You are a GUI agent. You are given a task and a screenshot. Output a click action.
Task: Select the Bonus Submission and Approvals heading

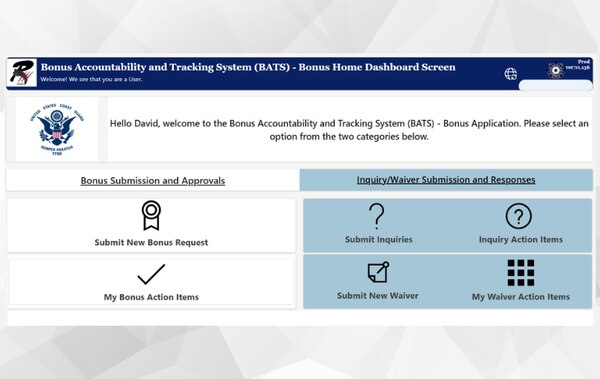(x=153, y=181)
